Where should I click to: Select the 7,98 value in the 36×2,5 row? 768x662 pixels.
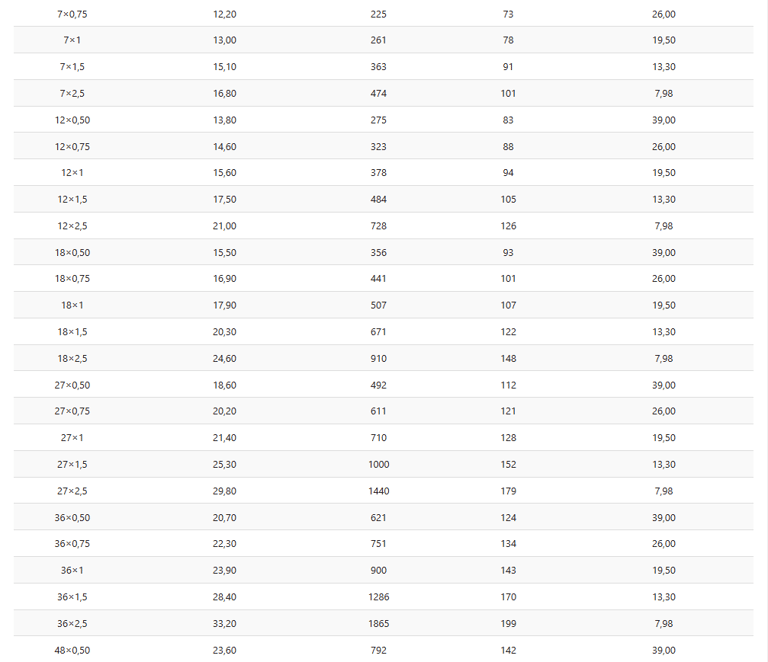(x=664, y=623)
